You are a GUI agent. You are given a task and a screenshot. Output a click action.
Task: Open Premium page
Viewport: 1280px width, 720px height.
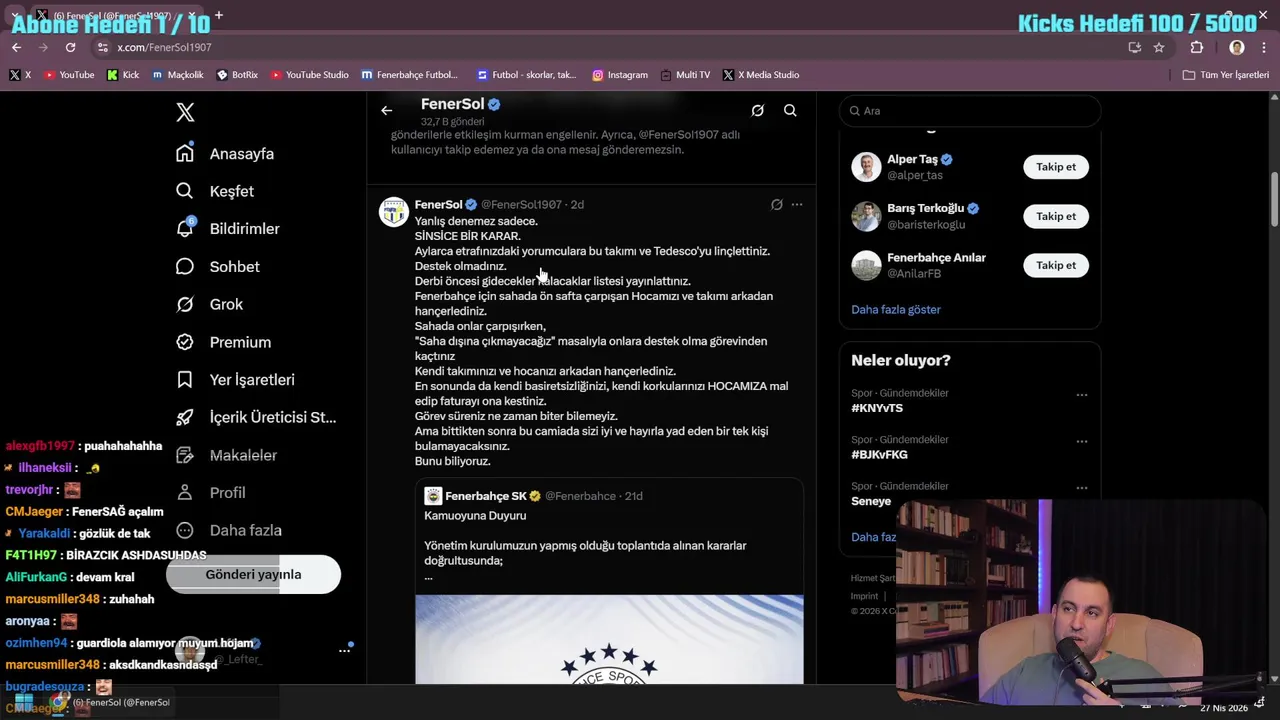224,342
